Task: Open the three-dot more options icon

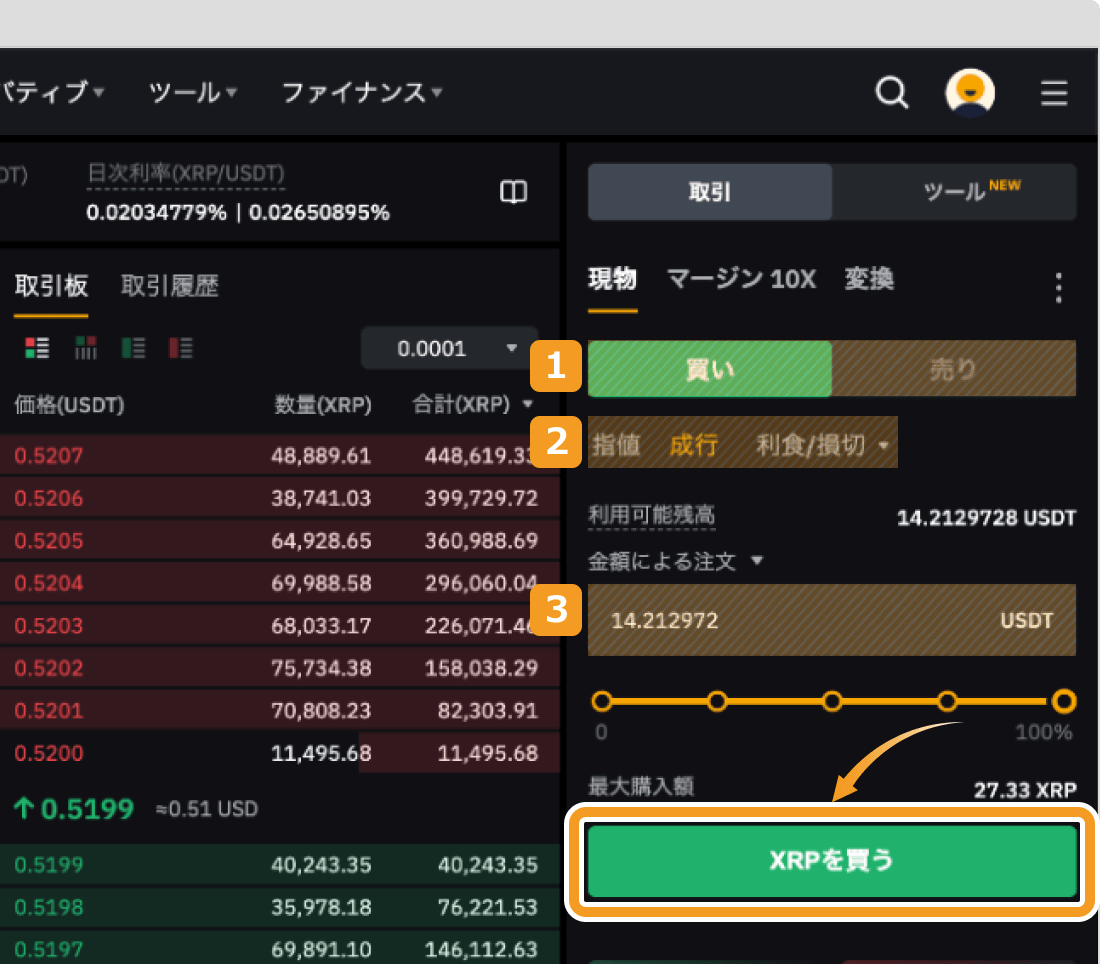Action: click(1059, 288)
